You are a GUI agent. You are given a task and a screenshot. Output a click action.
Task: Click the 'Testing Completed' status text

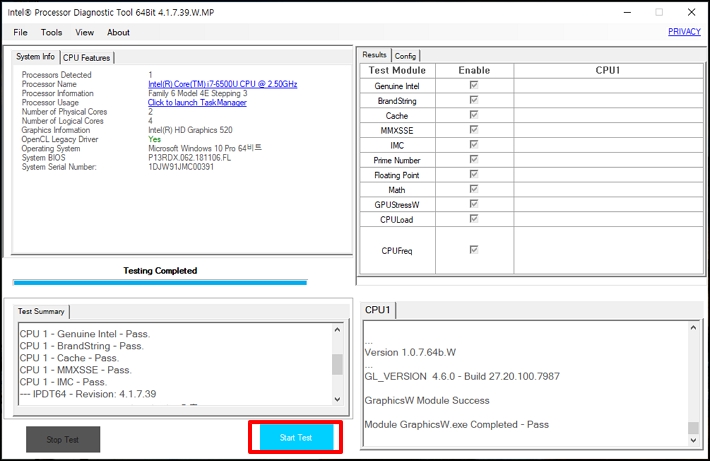pyautogui.click(x=160, y=271)
